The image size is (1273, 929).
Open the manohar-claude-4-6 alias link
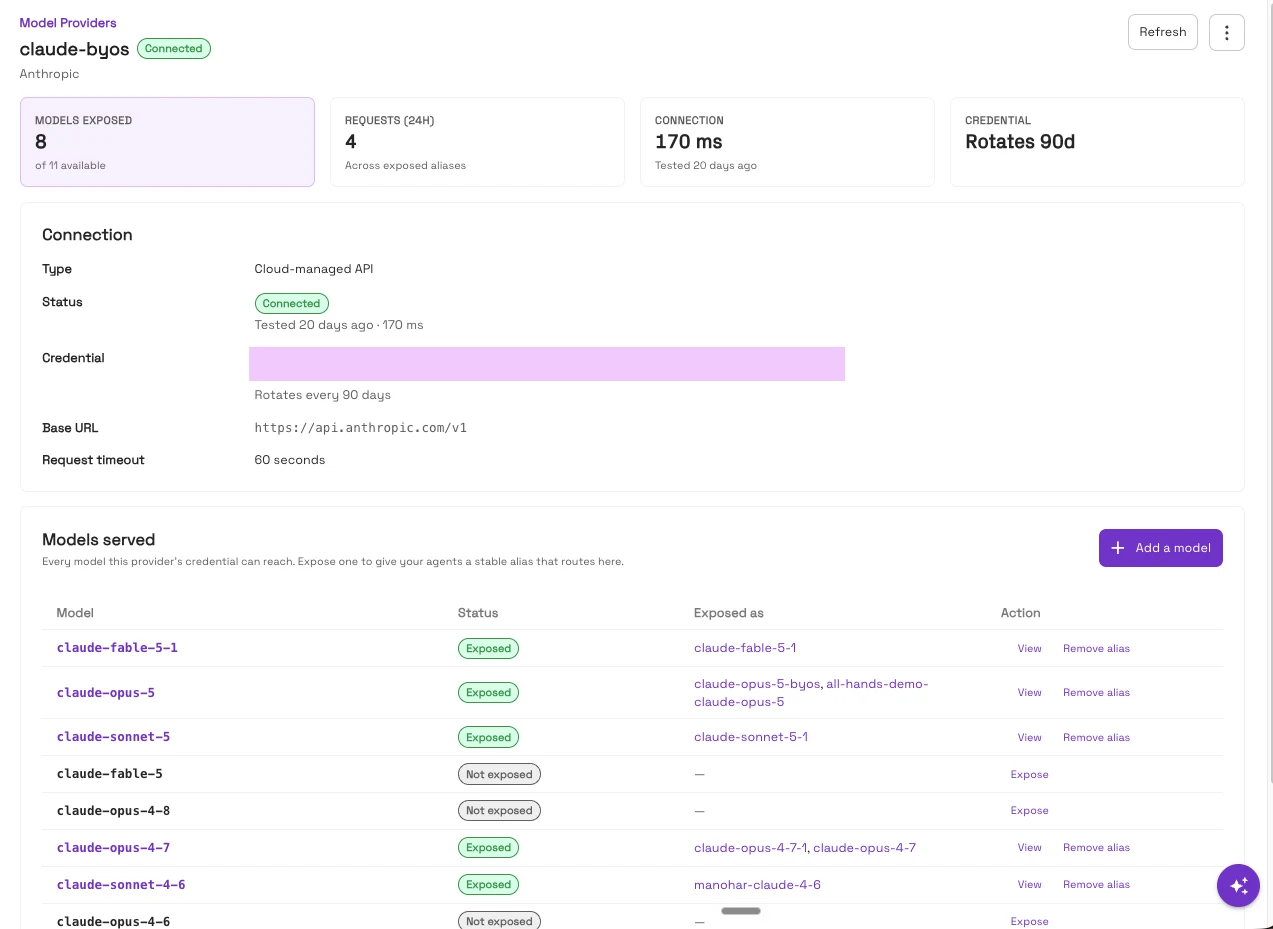(x=757, y=885)
